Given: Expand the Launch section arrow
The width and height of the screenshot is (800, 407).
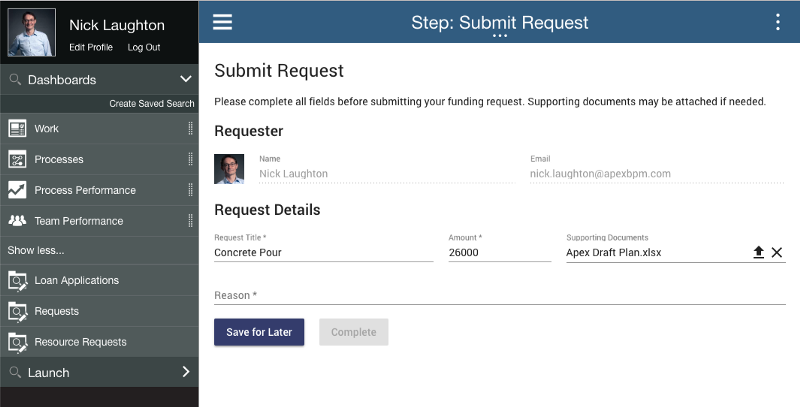Looking at the screenshot, I should [x=186, y=372].
